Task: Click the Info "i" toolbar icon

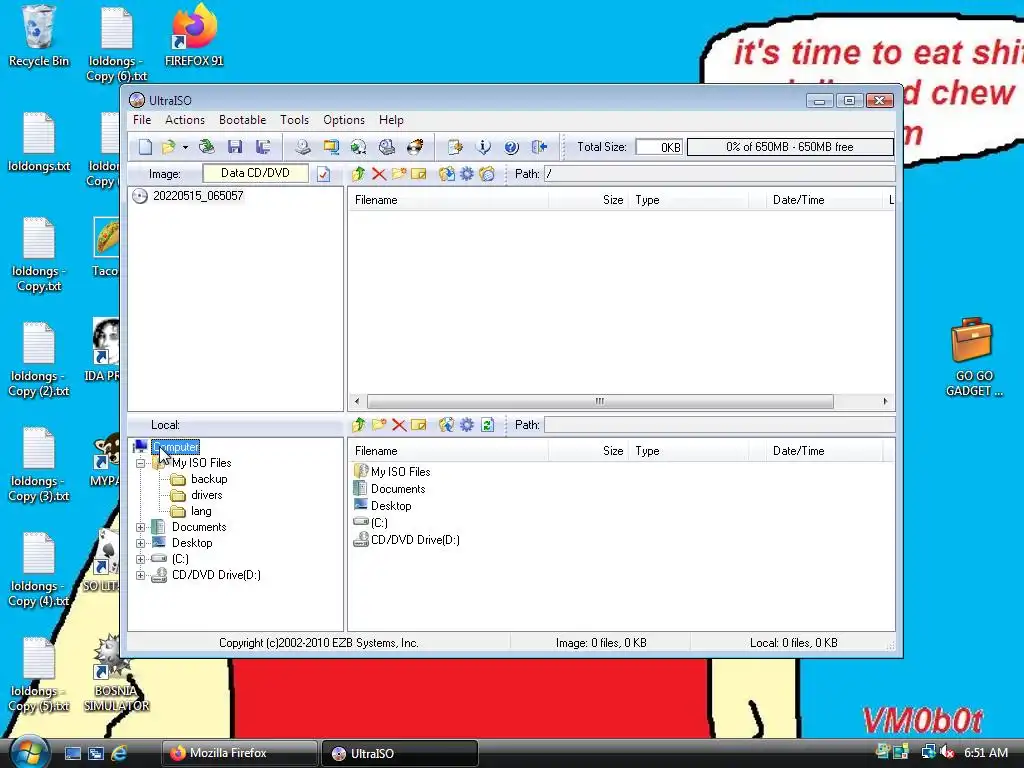Action: 483,147
